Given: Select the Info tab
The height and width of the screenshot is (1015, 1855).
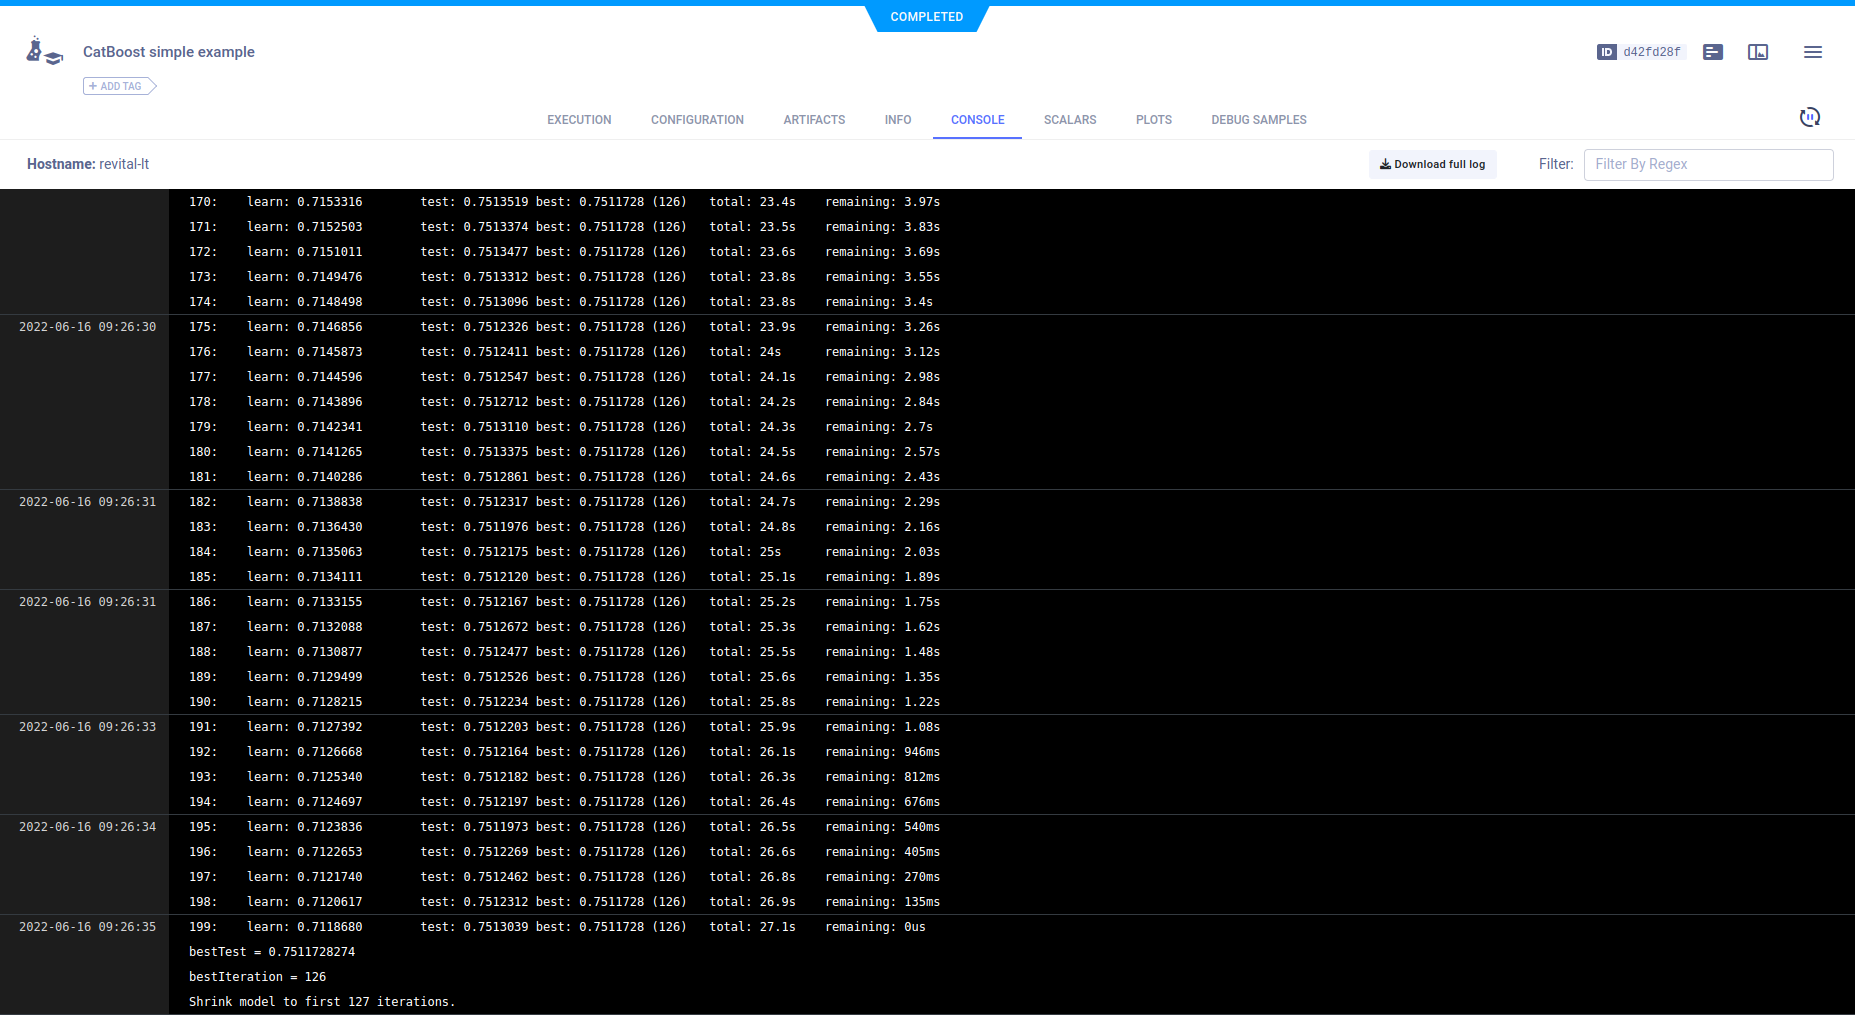Looking at the screenshot, I should pyautogui.click(x=897, y=120).
